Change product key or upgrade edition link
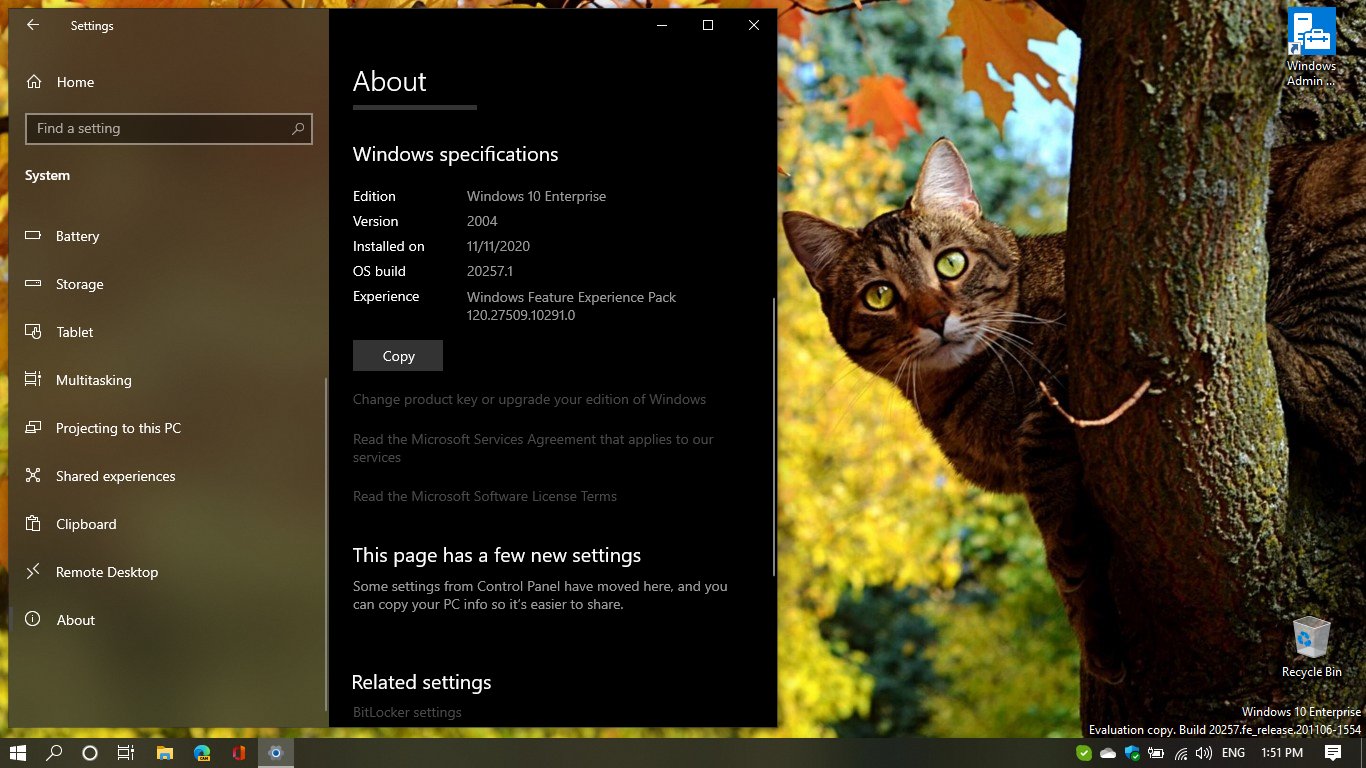The image size is (1366, 768). point(529,399)
